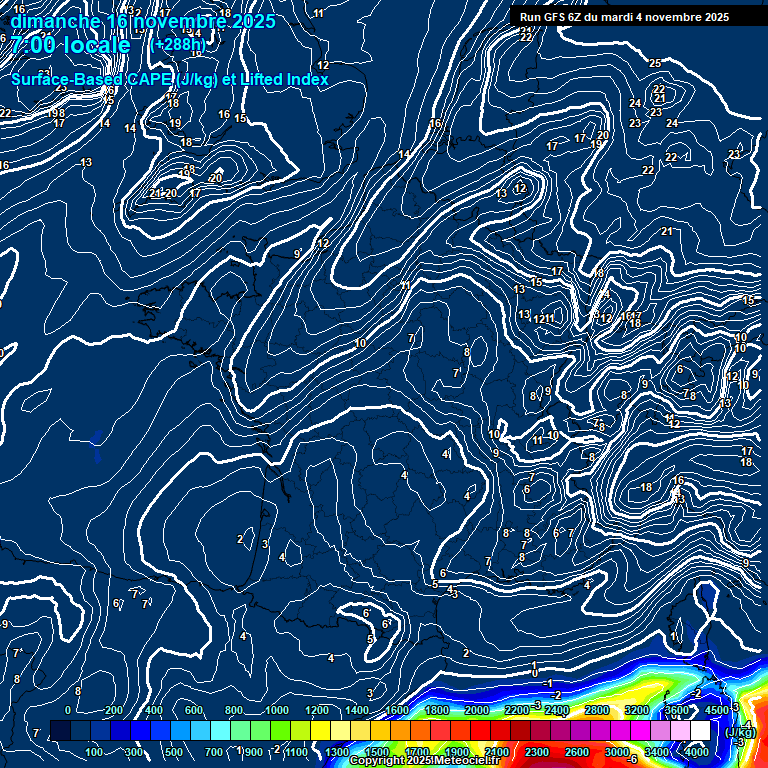Select the white 4000-4500 legend swatch
Screen dimensions: 768x768
click(700, 730)
